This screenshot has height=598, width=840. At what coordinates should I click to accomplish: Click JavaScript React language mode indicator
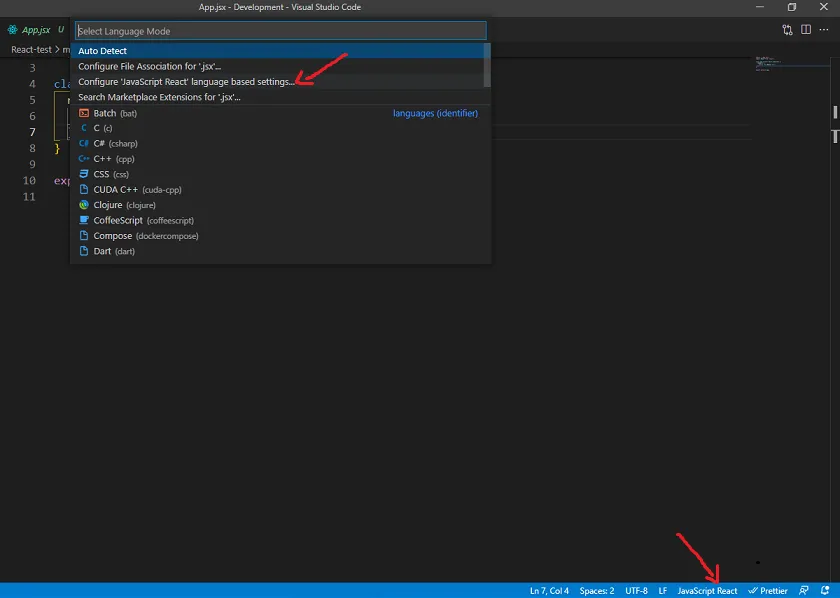click(707, 590)
